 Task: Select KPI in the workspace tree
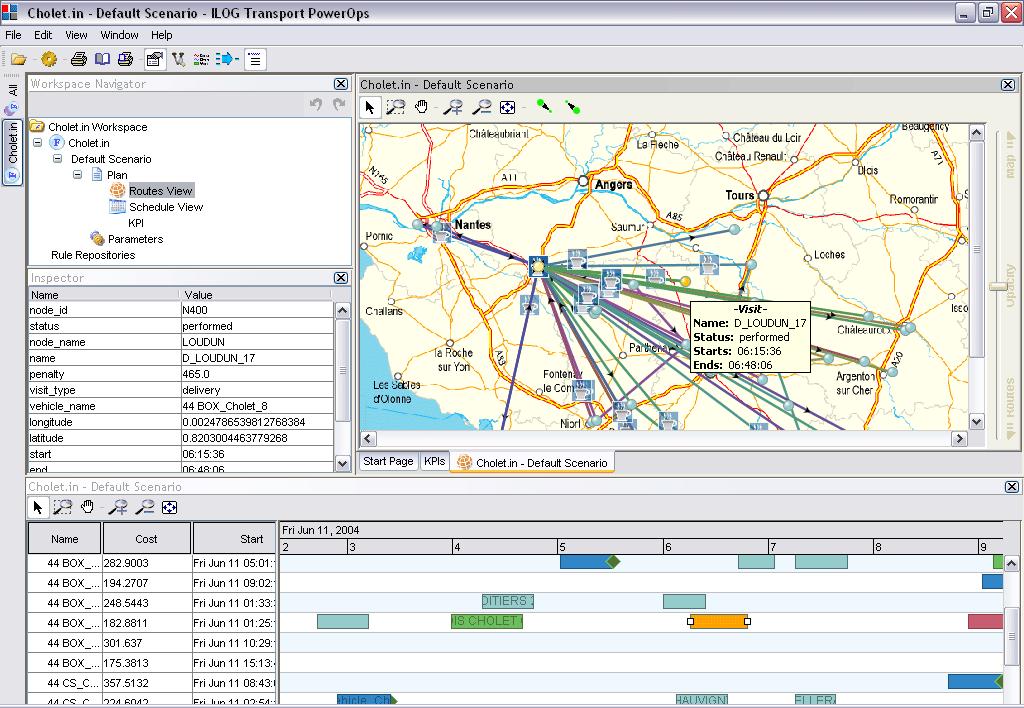click(x=136, y=223)
